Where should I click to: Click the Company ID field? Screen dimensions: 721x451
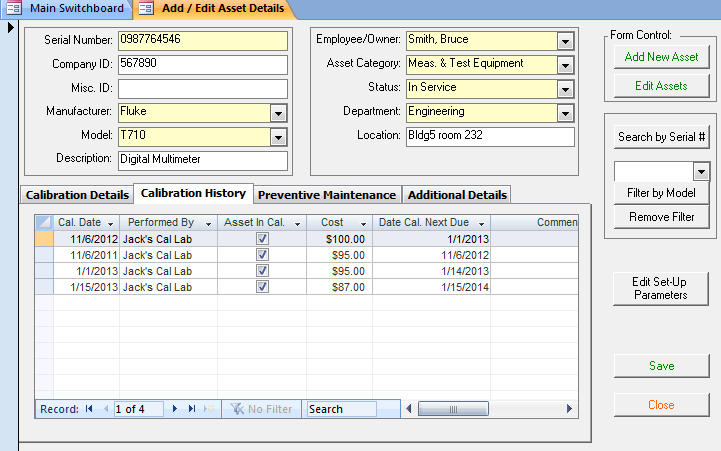click(x=203, y=65)
